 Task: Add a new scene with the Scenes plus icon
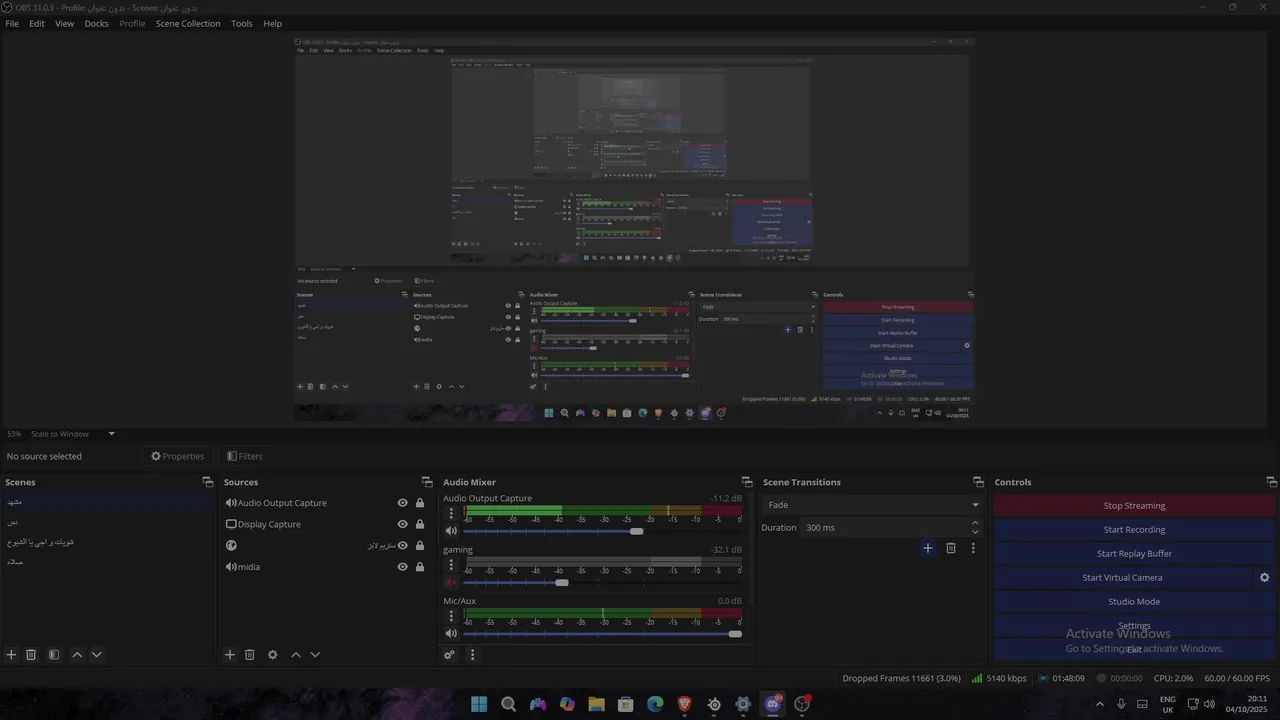coord(11,655)
